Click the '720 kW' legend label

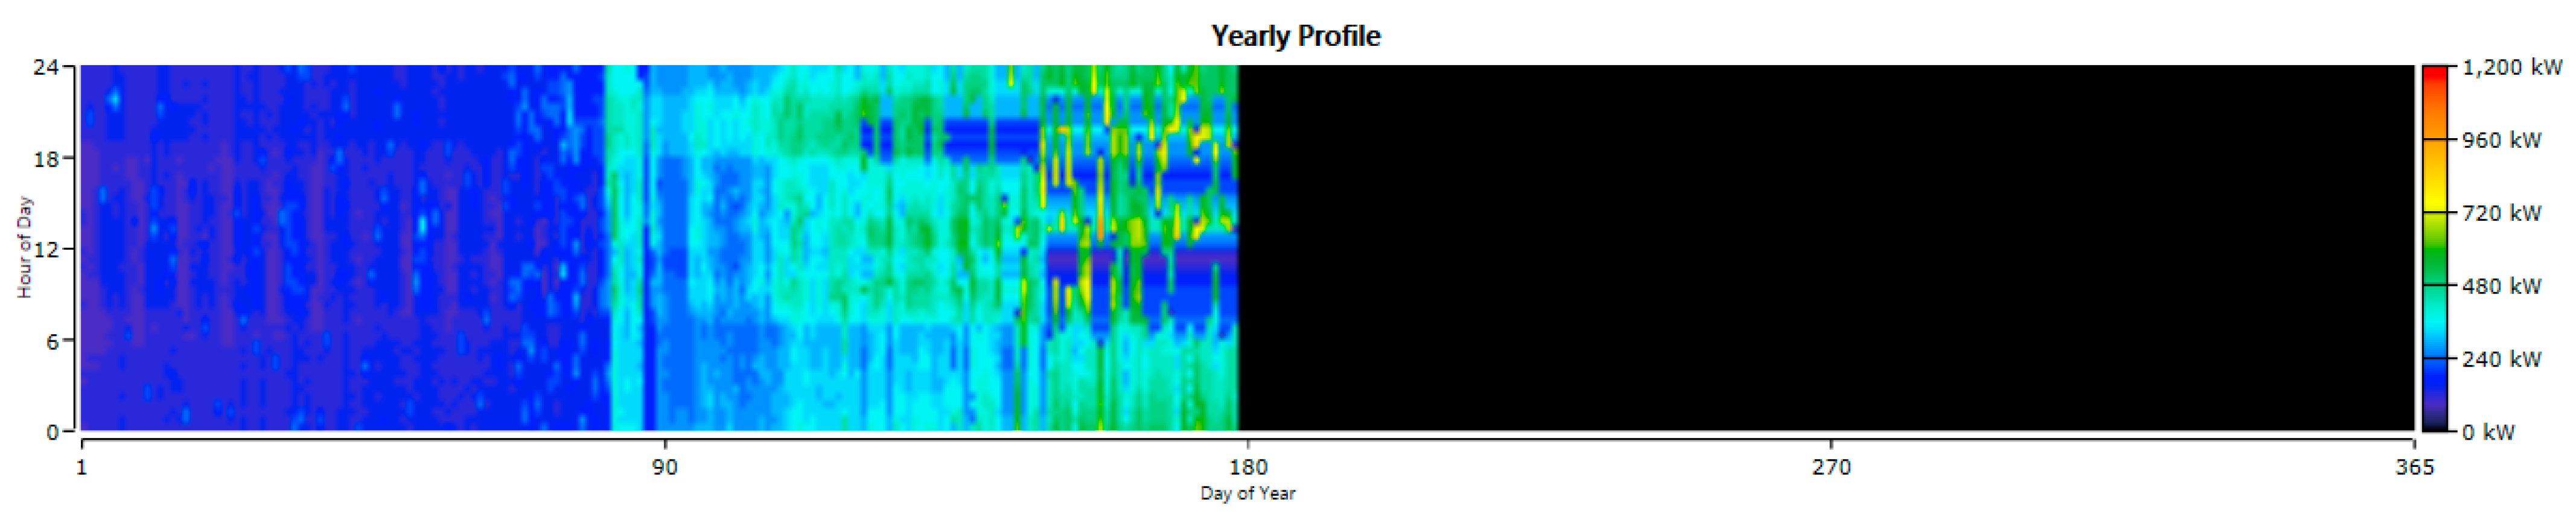(x=2501, y=213)
